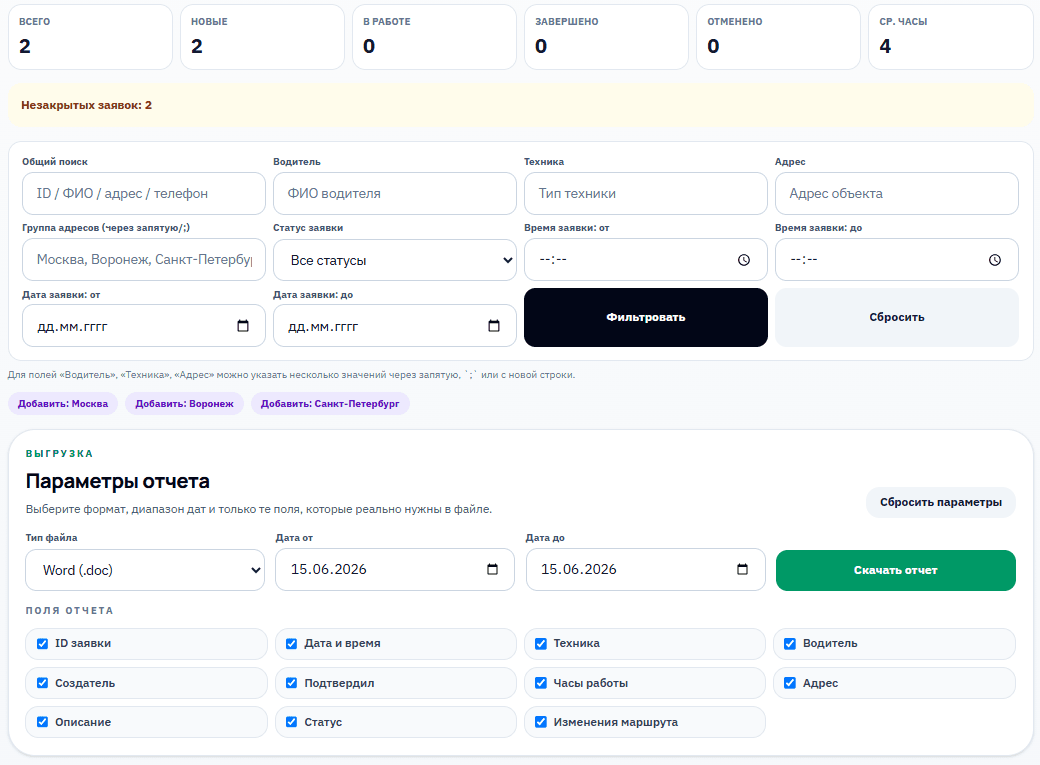Click the Тип техники input field
Screen dimensions: 1040x765
(645, 194)
